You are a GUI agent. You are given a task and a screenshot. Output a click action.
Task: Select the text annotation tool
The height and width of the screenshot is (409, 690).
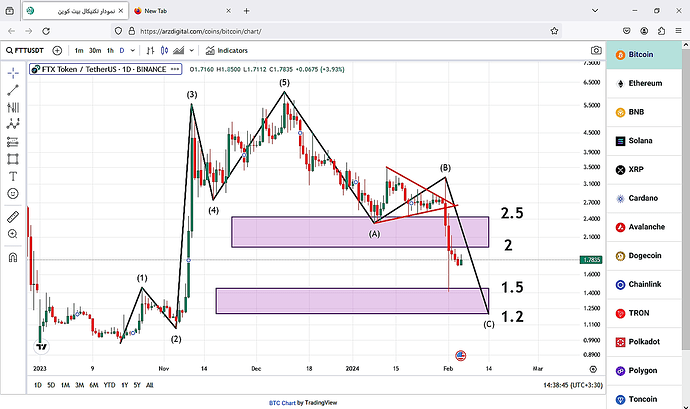click(13, 176)
